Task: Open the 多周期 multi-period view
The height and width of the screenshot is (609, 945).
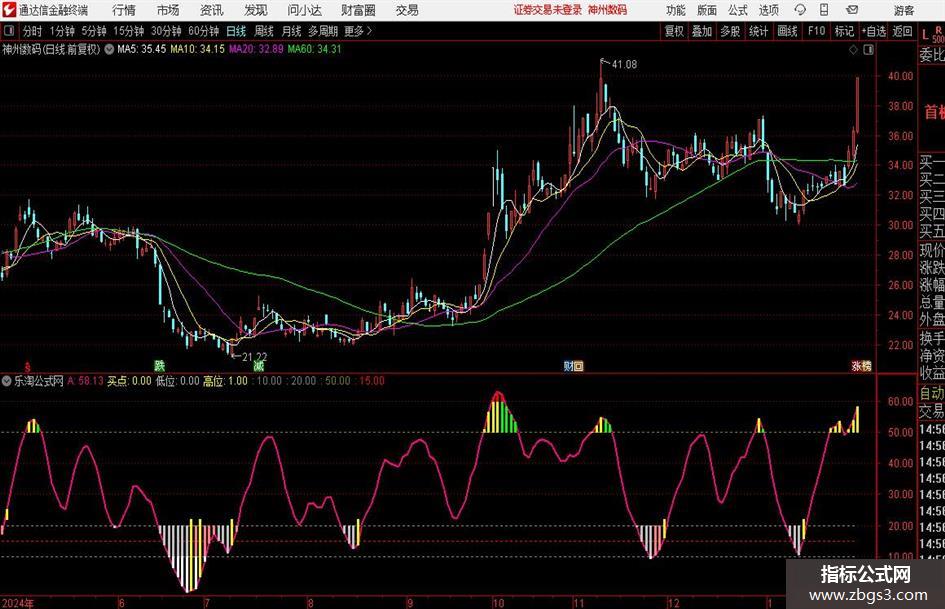Action: [322, 31]
